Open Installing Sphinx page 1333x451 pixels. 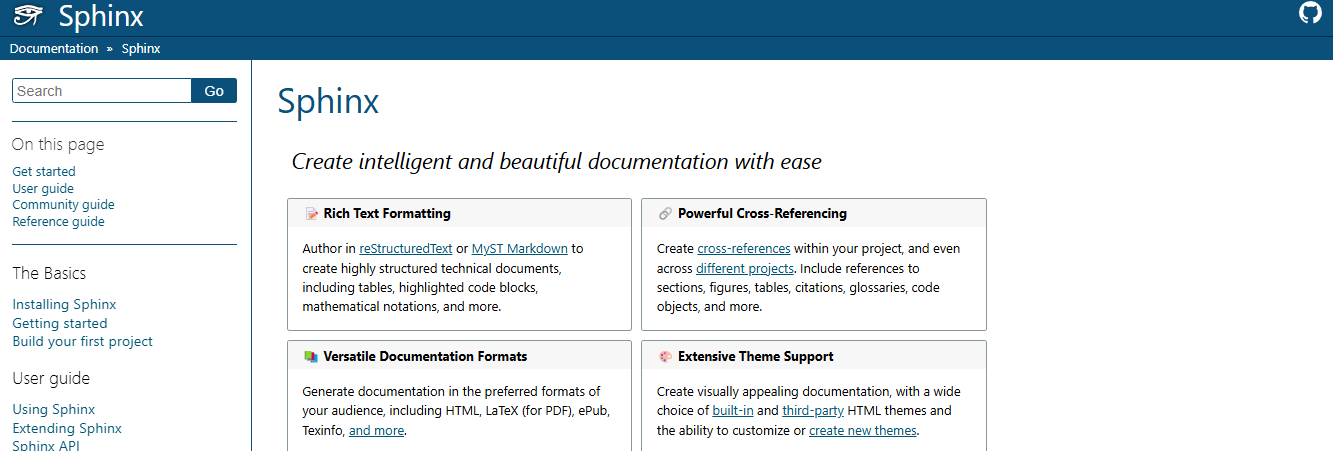(64, 305)
